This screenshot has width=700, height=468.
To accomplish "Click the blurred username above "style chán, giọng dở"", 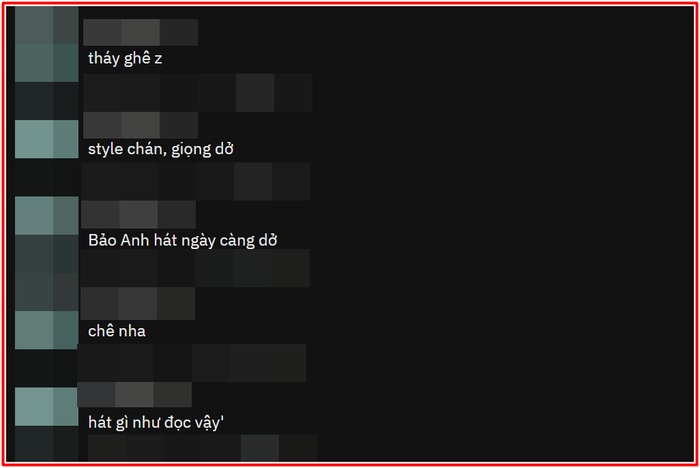I will coord(140,125).
